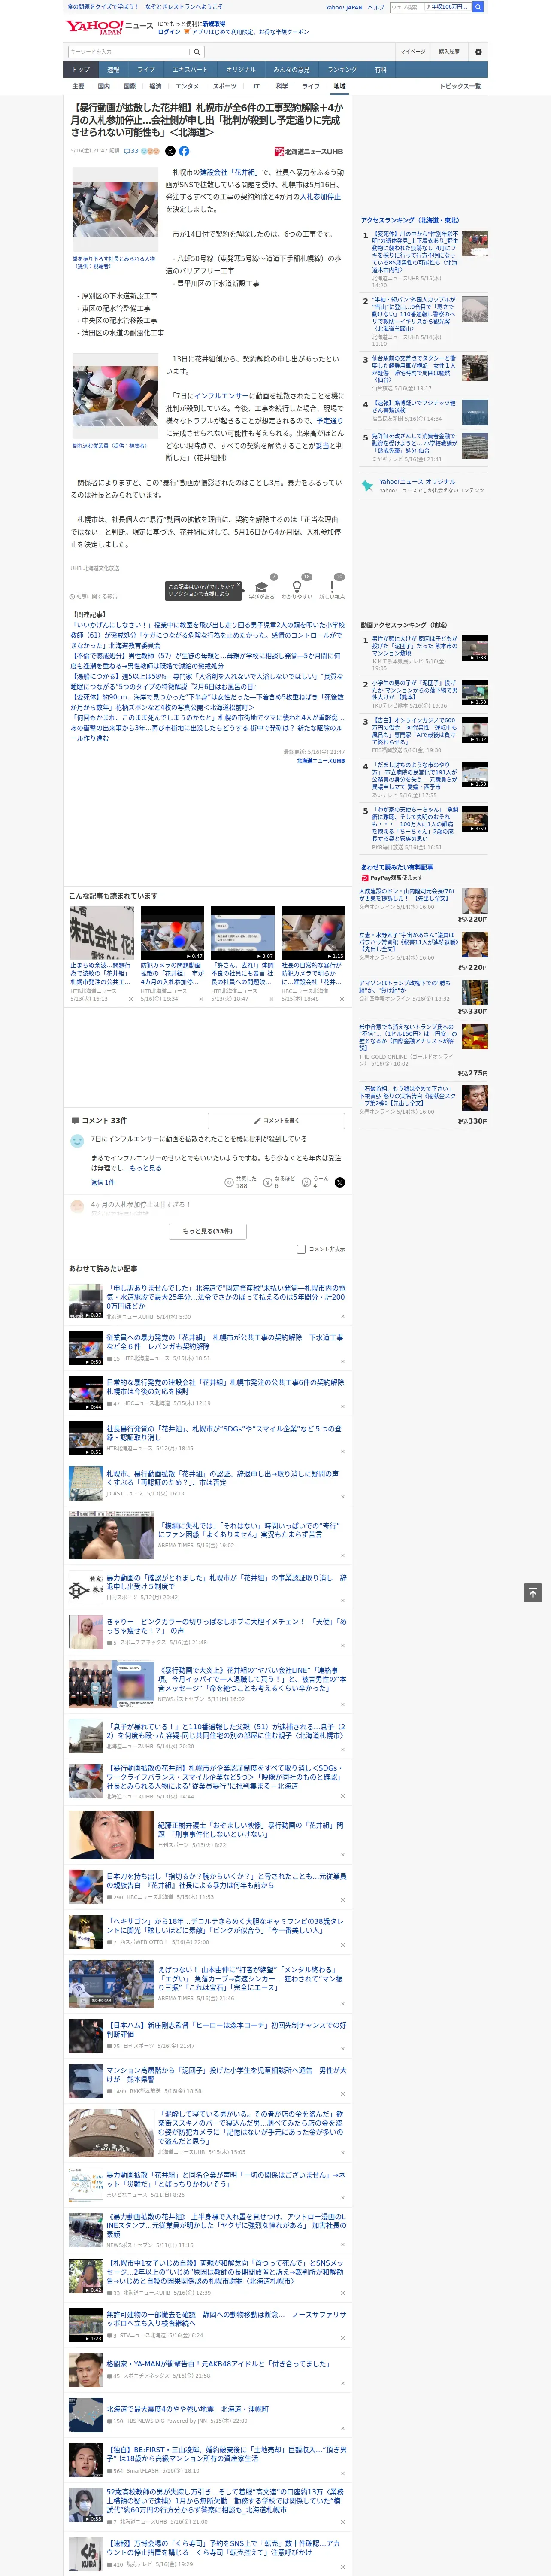Click the コメントを書く button

tap(276, 1120)
